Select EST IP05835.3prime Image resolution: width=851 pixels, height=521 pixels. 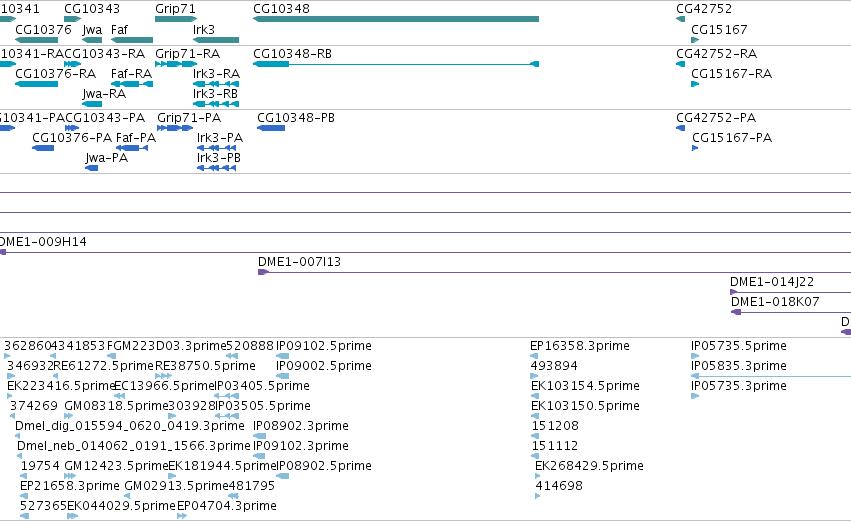(x=739, y=366)
